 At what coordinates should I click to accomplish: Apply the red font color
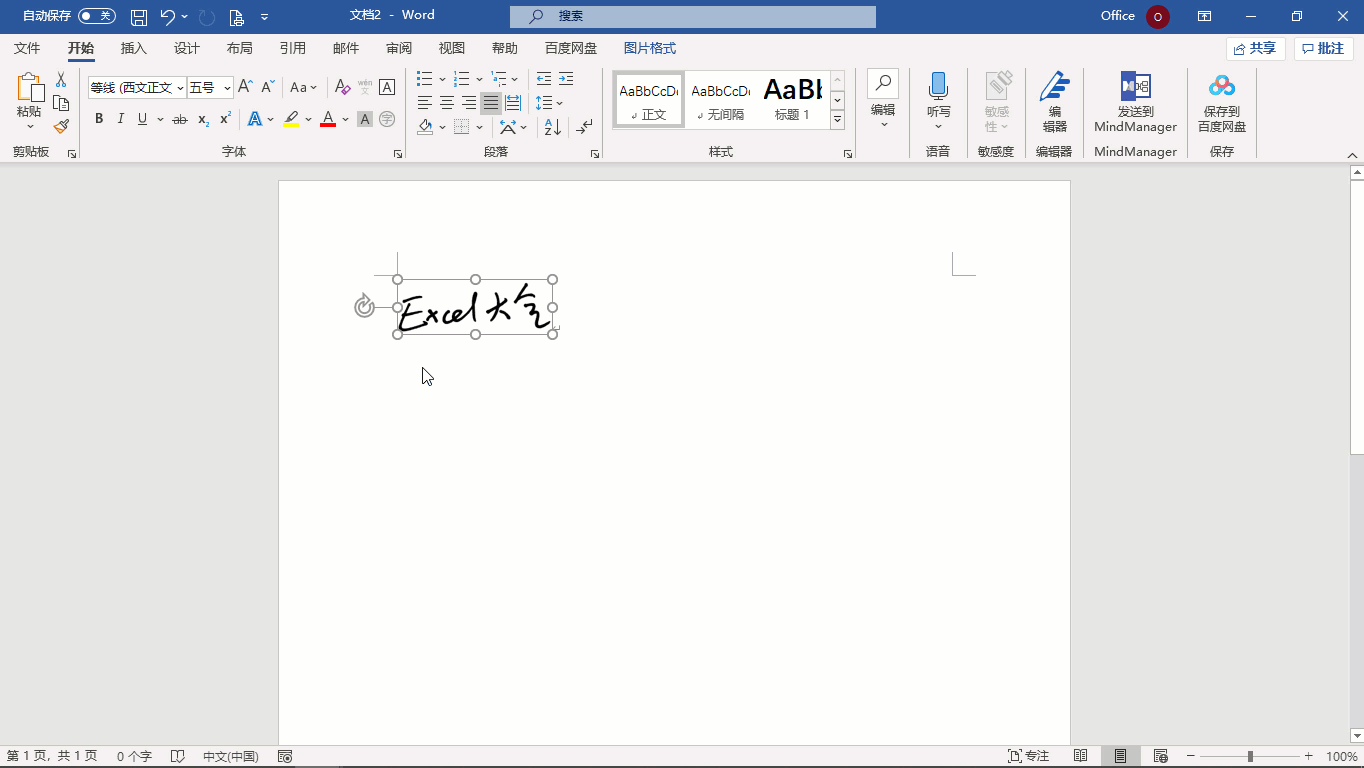[327, 119]
